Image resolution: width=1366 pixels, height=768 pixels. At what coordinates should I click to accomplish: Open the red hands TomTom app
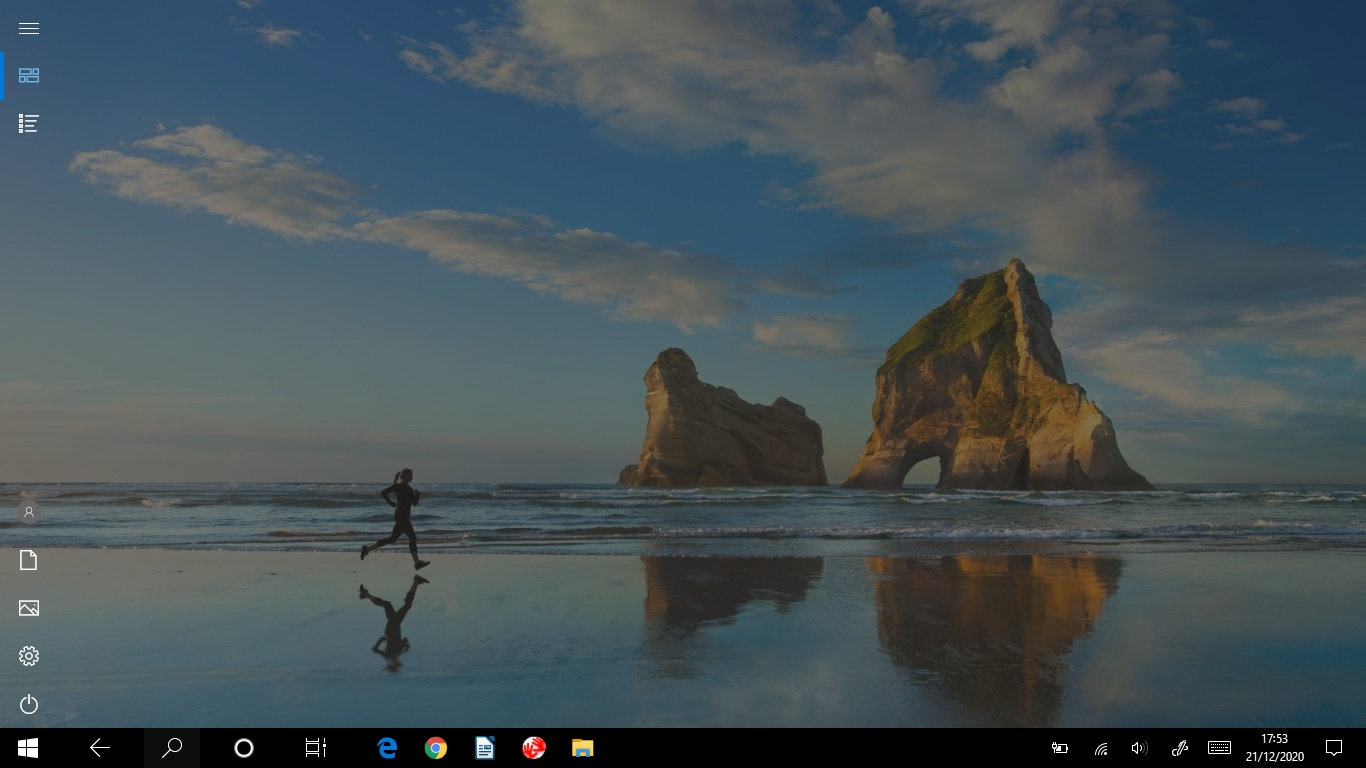point(534,748)
